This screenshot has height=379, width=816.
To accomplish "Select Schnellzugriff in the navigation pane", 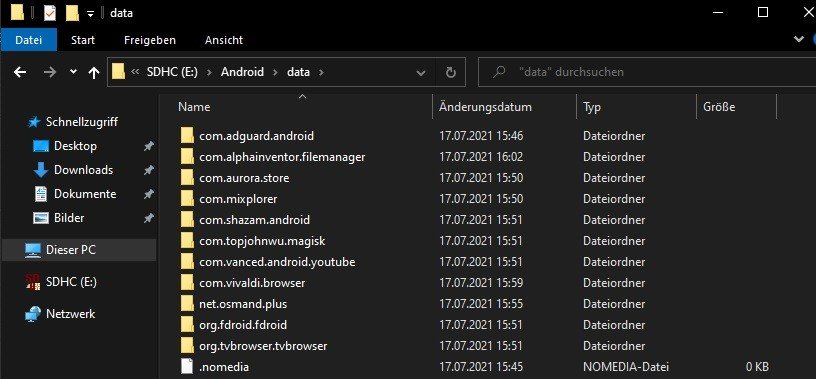I will tap(82, 122).
